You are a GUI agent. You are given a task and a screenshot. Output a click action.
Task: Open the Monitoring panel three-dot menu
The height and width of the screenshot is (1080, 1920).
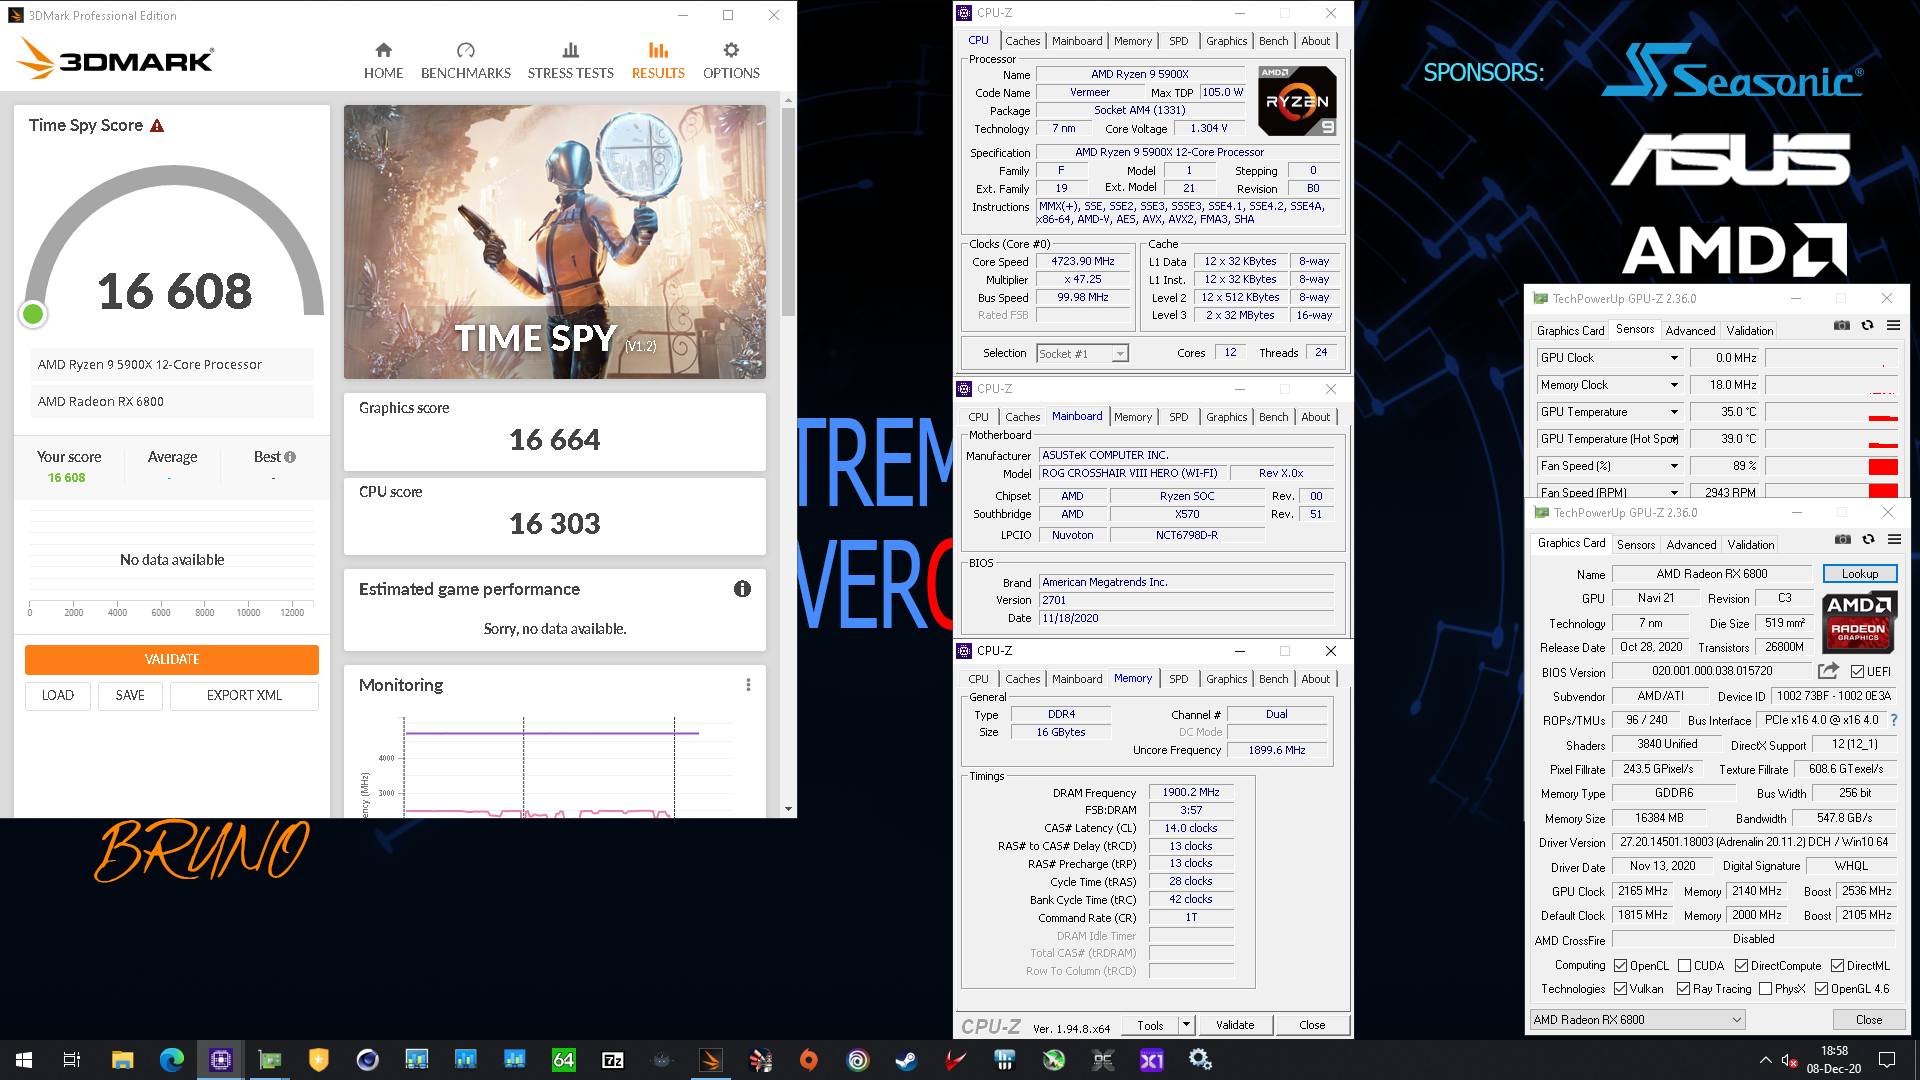[748, 685]
